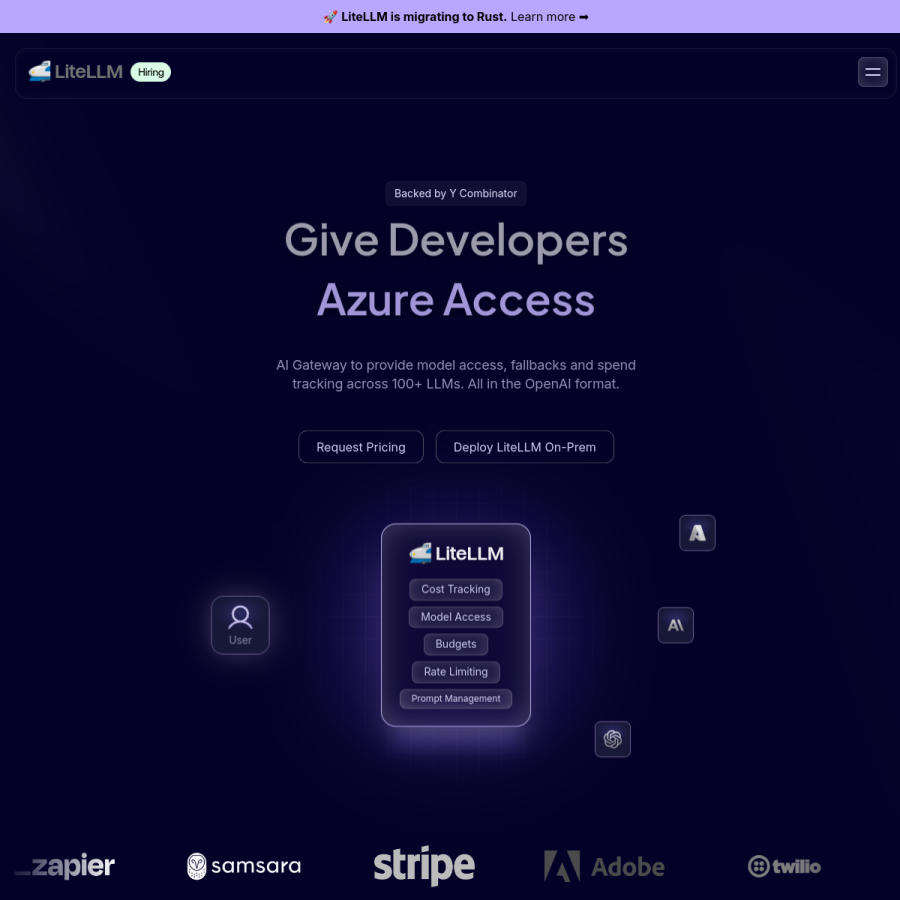This screenshot has height=900, width=900.
Task: Click the Samsara logo
Action: tap(244, 866)
